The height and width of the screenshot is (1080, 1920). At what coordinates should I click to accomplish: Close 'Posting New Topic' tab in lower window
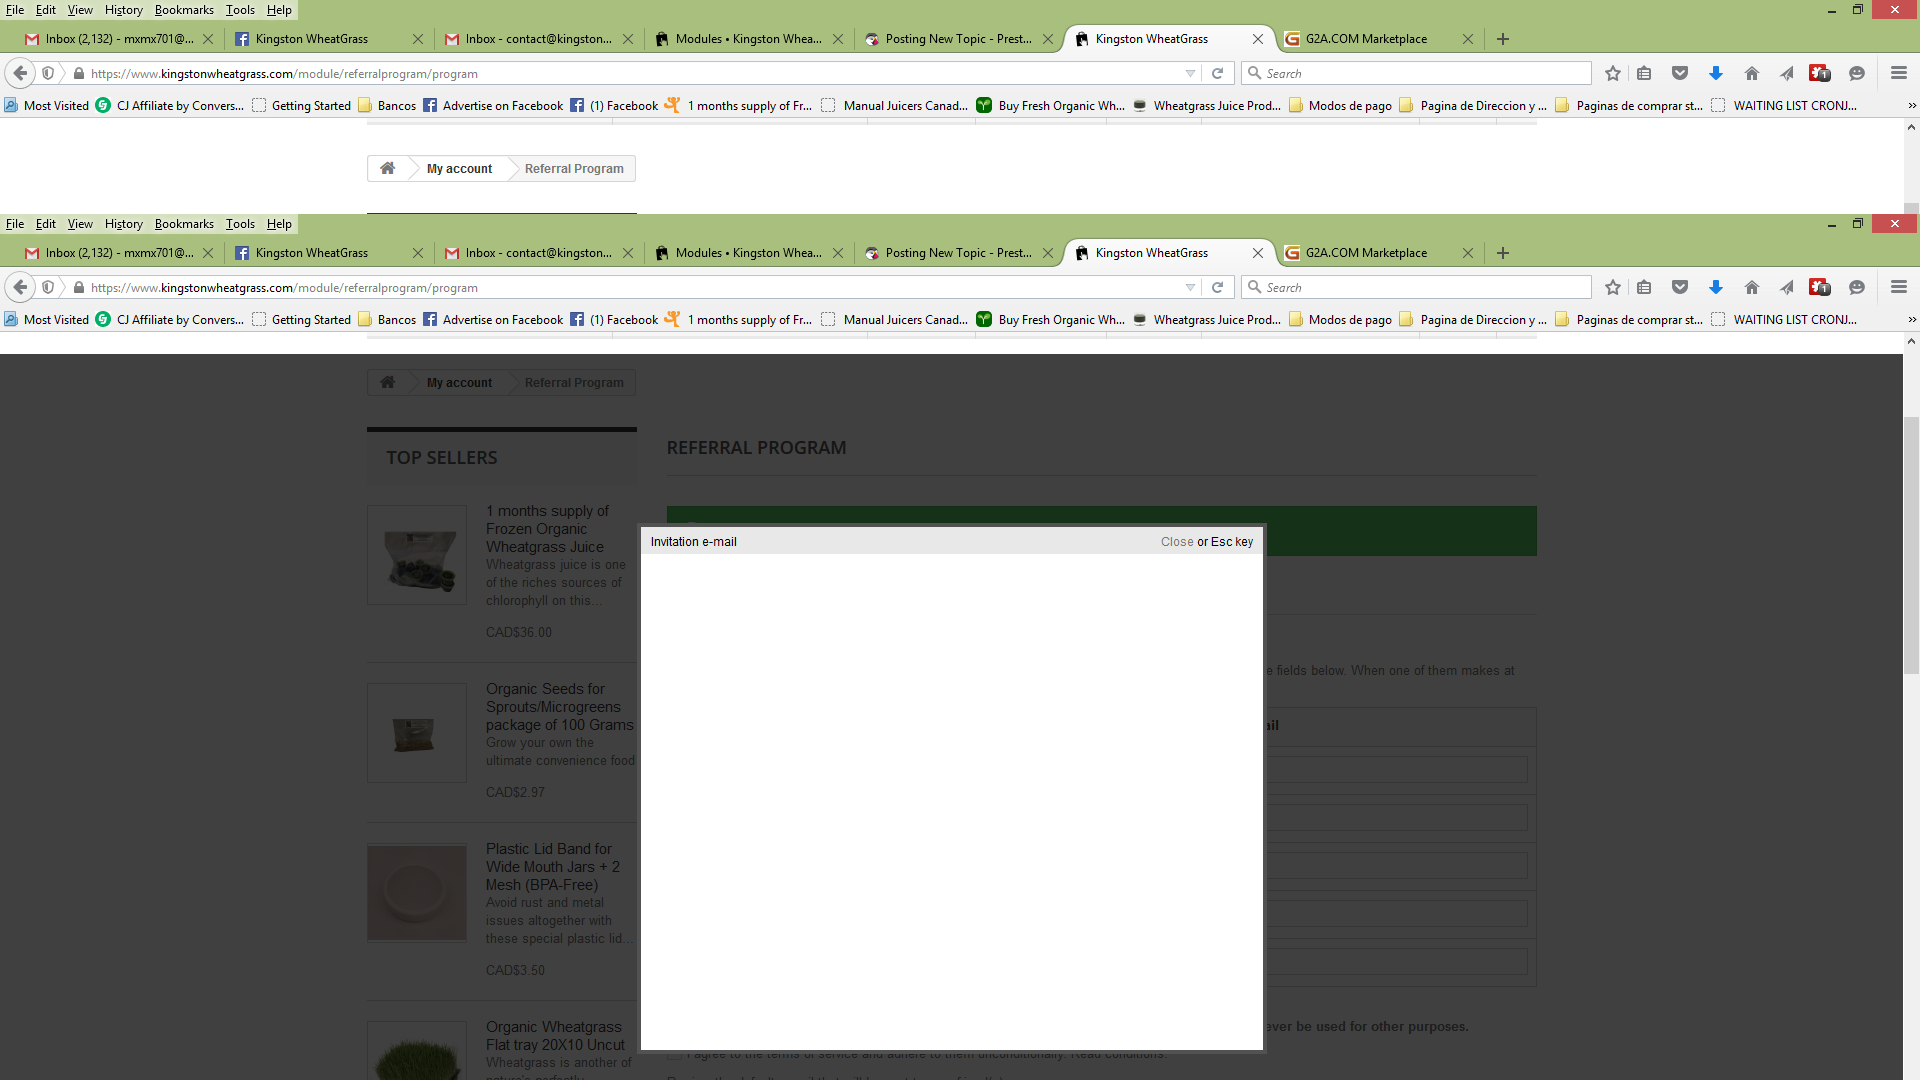pos(1048,253)
